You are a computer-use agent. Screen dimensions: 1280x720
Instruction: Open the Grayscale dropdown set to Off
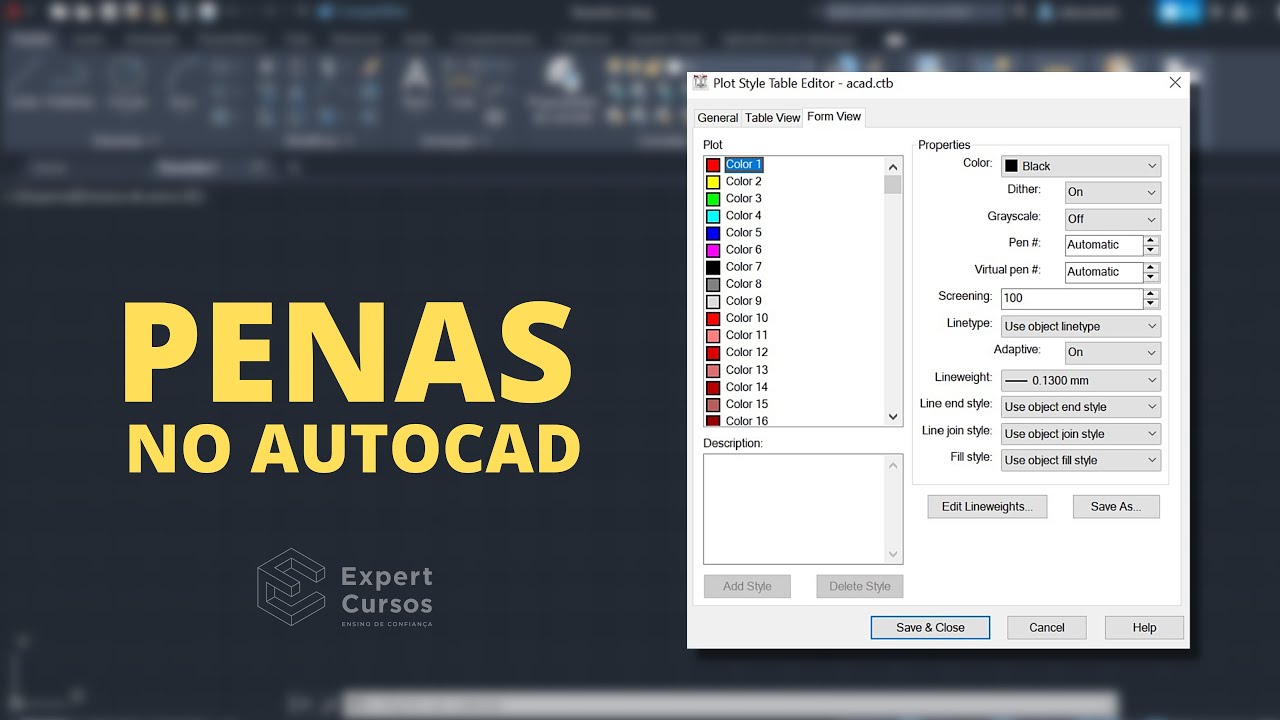(1112, 218)
